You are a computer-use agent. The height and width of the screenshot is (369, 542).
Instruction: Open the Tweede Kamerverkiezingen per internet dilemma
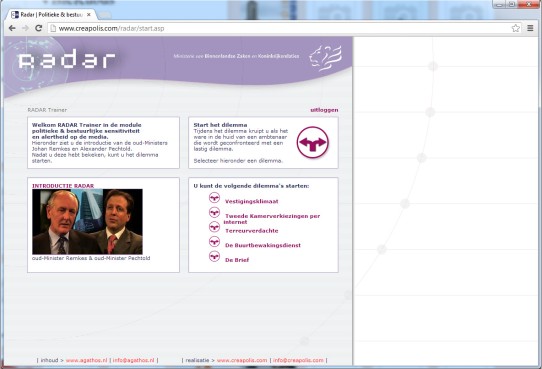coord(272,219)
